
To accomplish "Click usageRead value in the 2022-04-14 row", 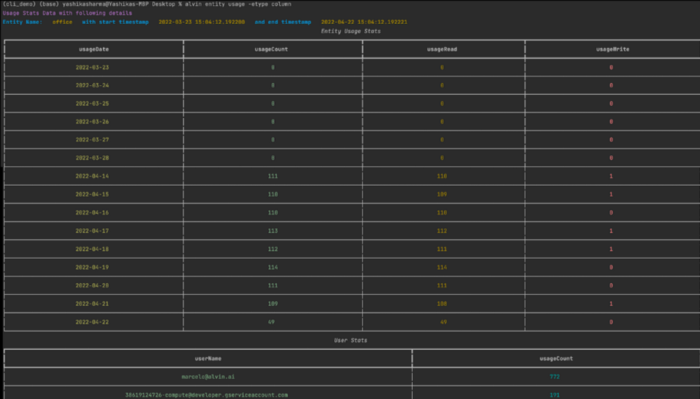I will (442, 177).
